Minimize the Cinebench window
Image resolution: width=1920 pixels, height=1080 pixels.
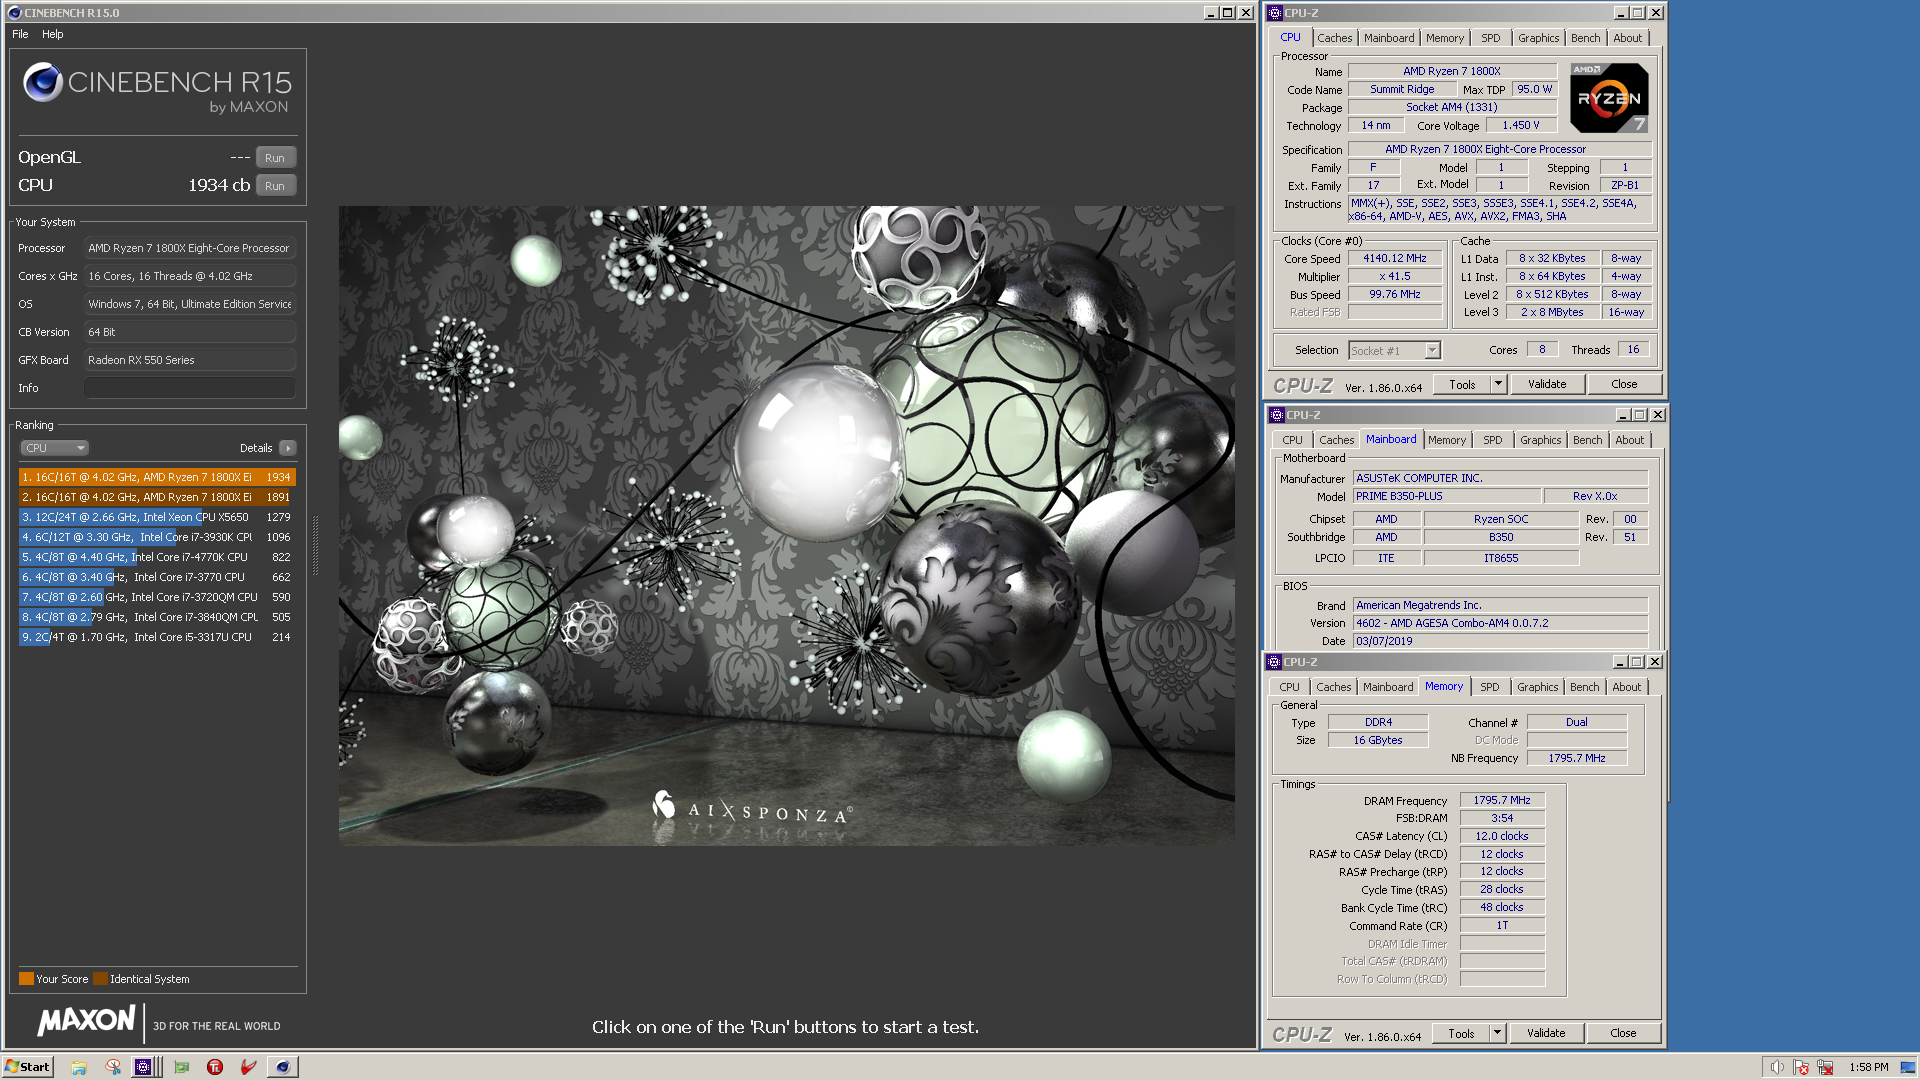pyautogui.click(x=1210, y=13)
